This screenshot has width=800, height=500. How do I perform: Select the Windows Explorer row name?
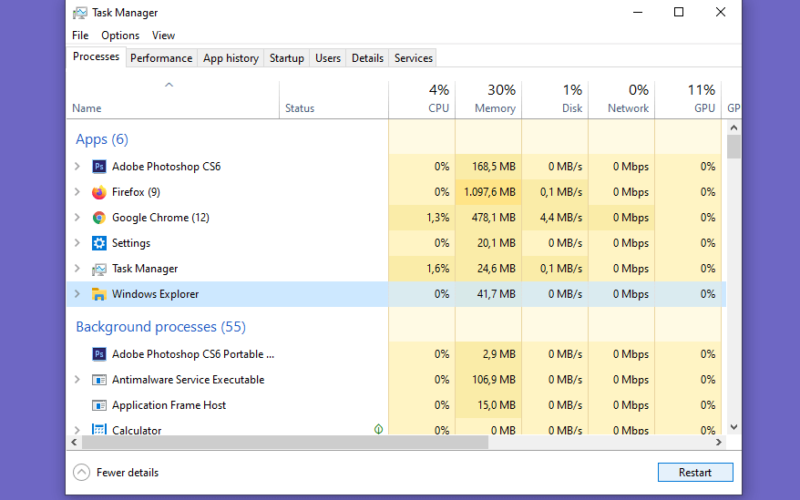pyautogui.click(x=155, y=294)
